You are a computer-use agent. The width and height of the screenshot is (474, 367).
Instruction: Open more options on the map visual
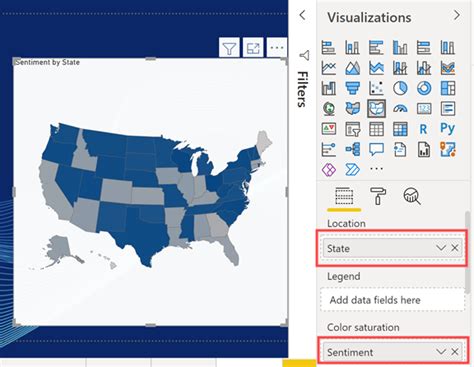[x=277, y=48]
